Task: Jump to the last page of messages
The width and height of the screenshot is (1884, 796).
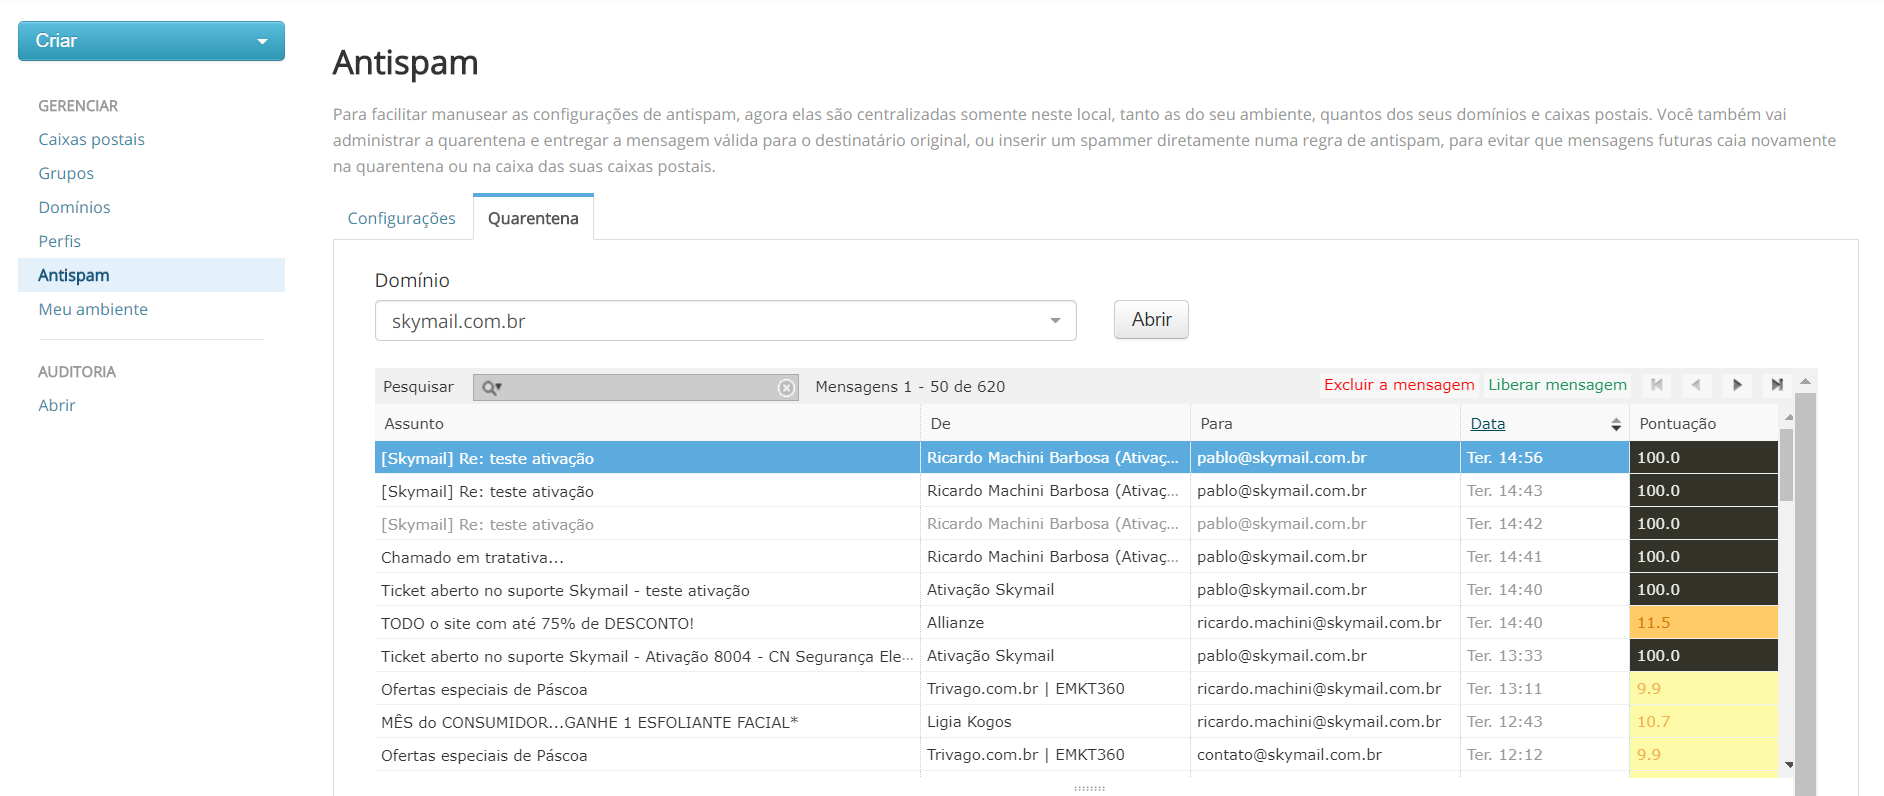Action: pyautogui.click(x=1777, y=385)
